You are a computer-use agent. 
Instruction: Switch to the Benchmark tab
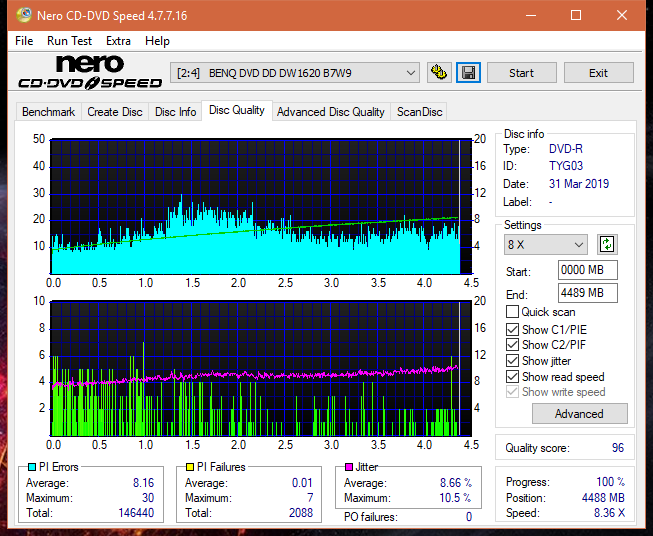48,112
